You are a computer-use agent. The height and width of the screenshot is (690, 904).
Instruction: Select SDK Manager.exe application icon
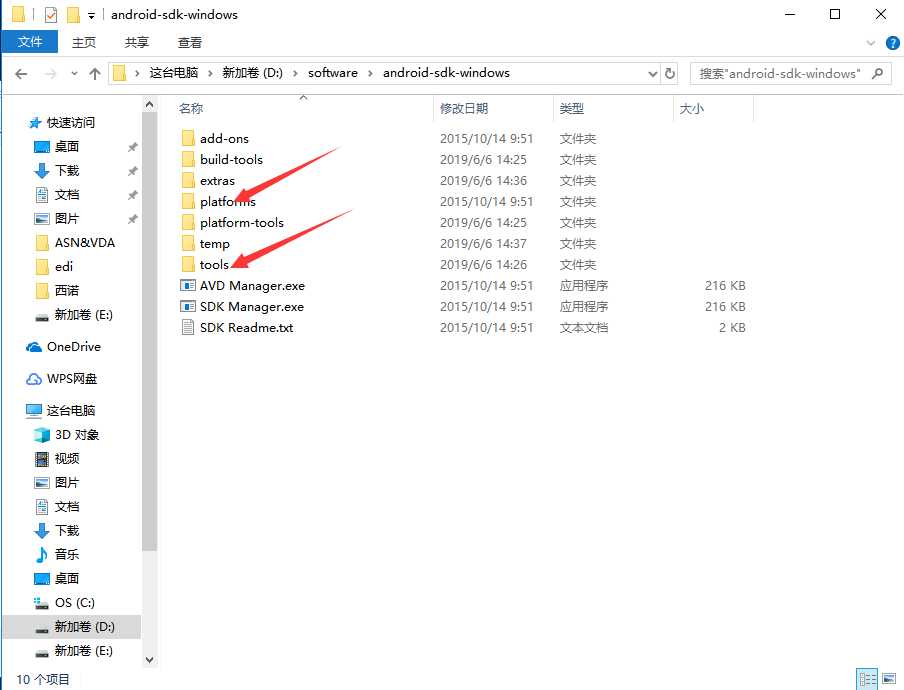pyautogui.click(x=187, y=306)
